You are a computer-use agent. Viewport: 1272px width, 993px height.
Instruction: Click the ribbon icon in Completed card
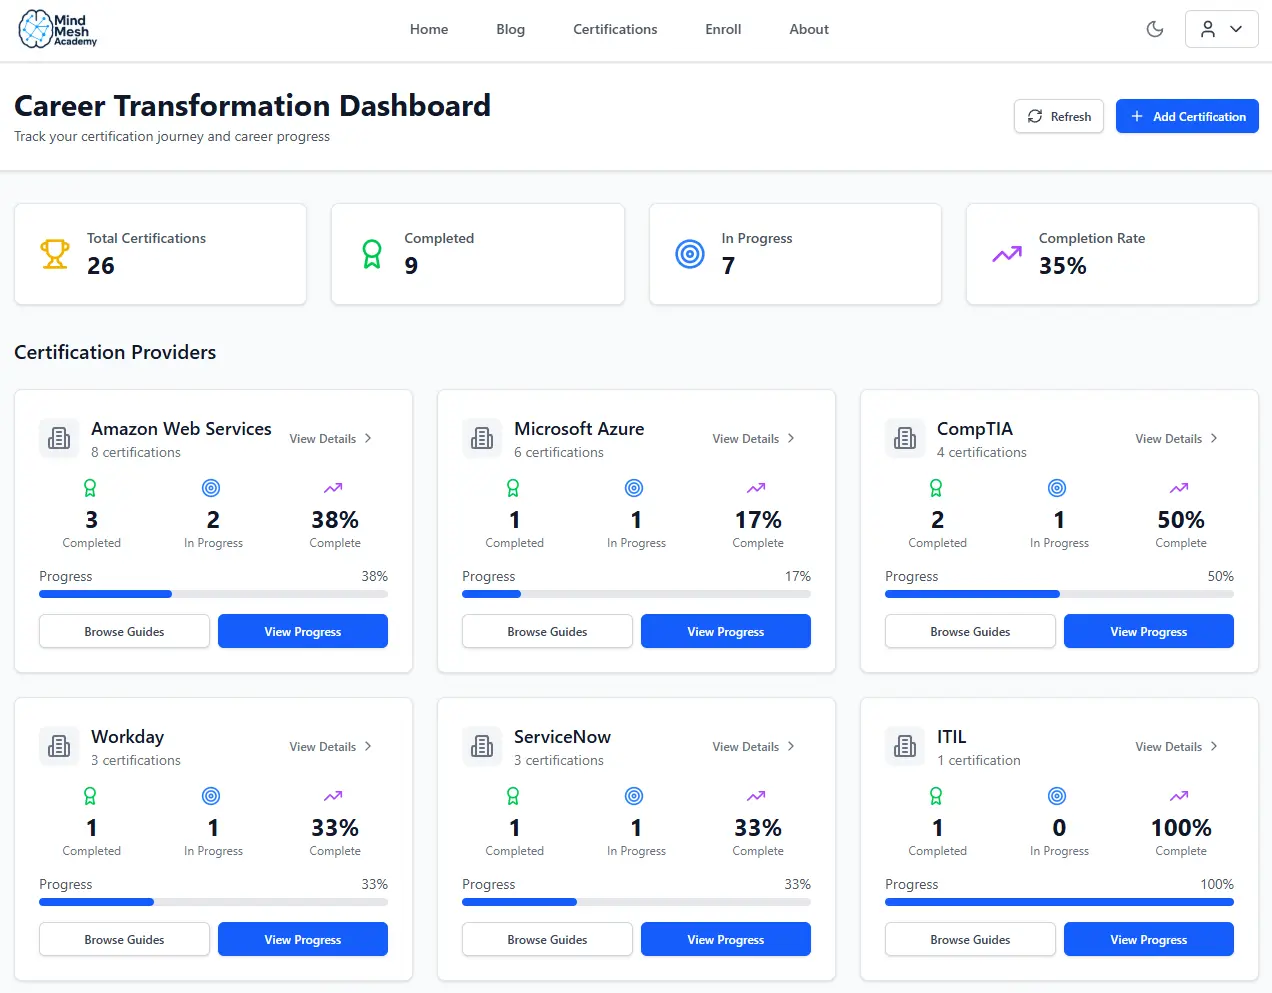(x=372, y=254)
